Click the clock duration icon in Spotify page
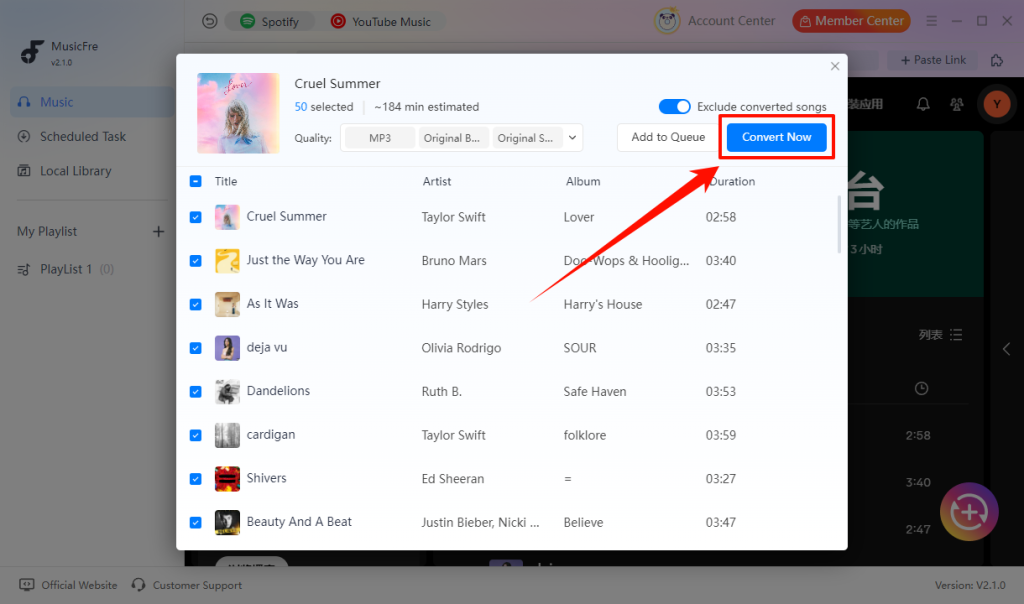The width and height of the screenshot is (1024, 604). tap(921, 389)
